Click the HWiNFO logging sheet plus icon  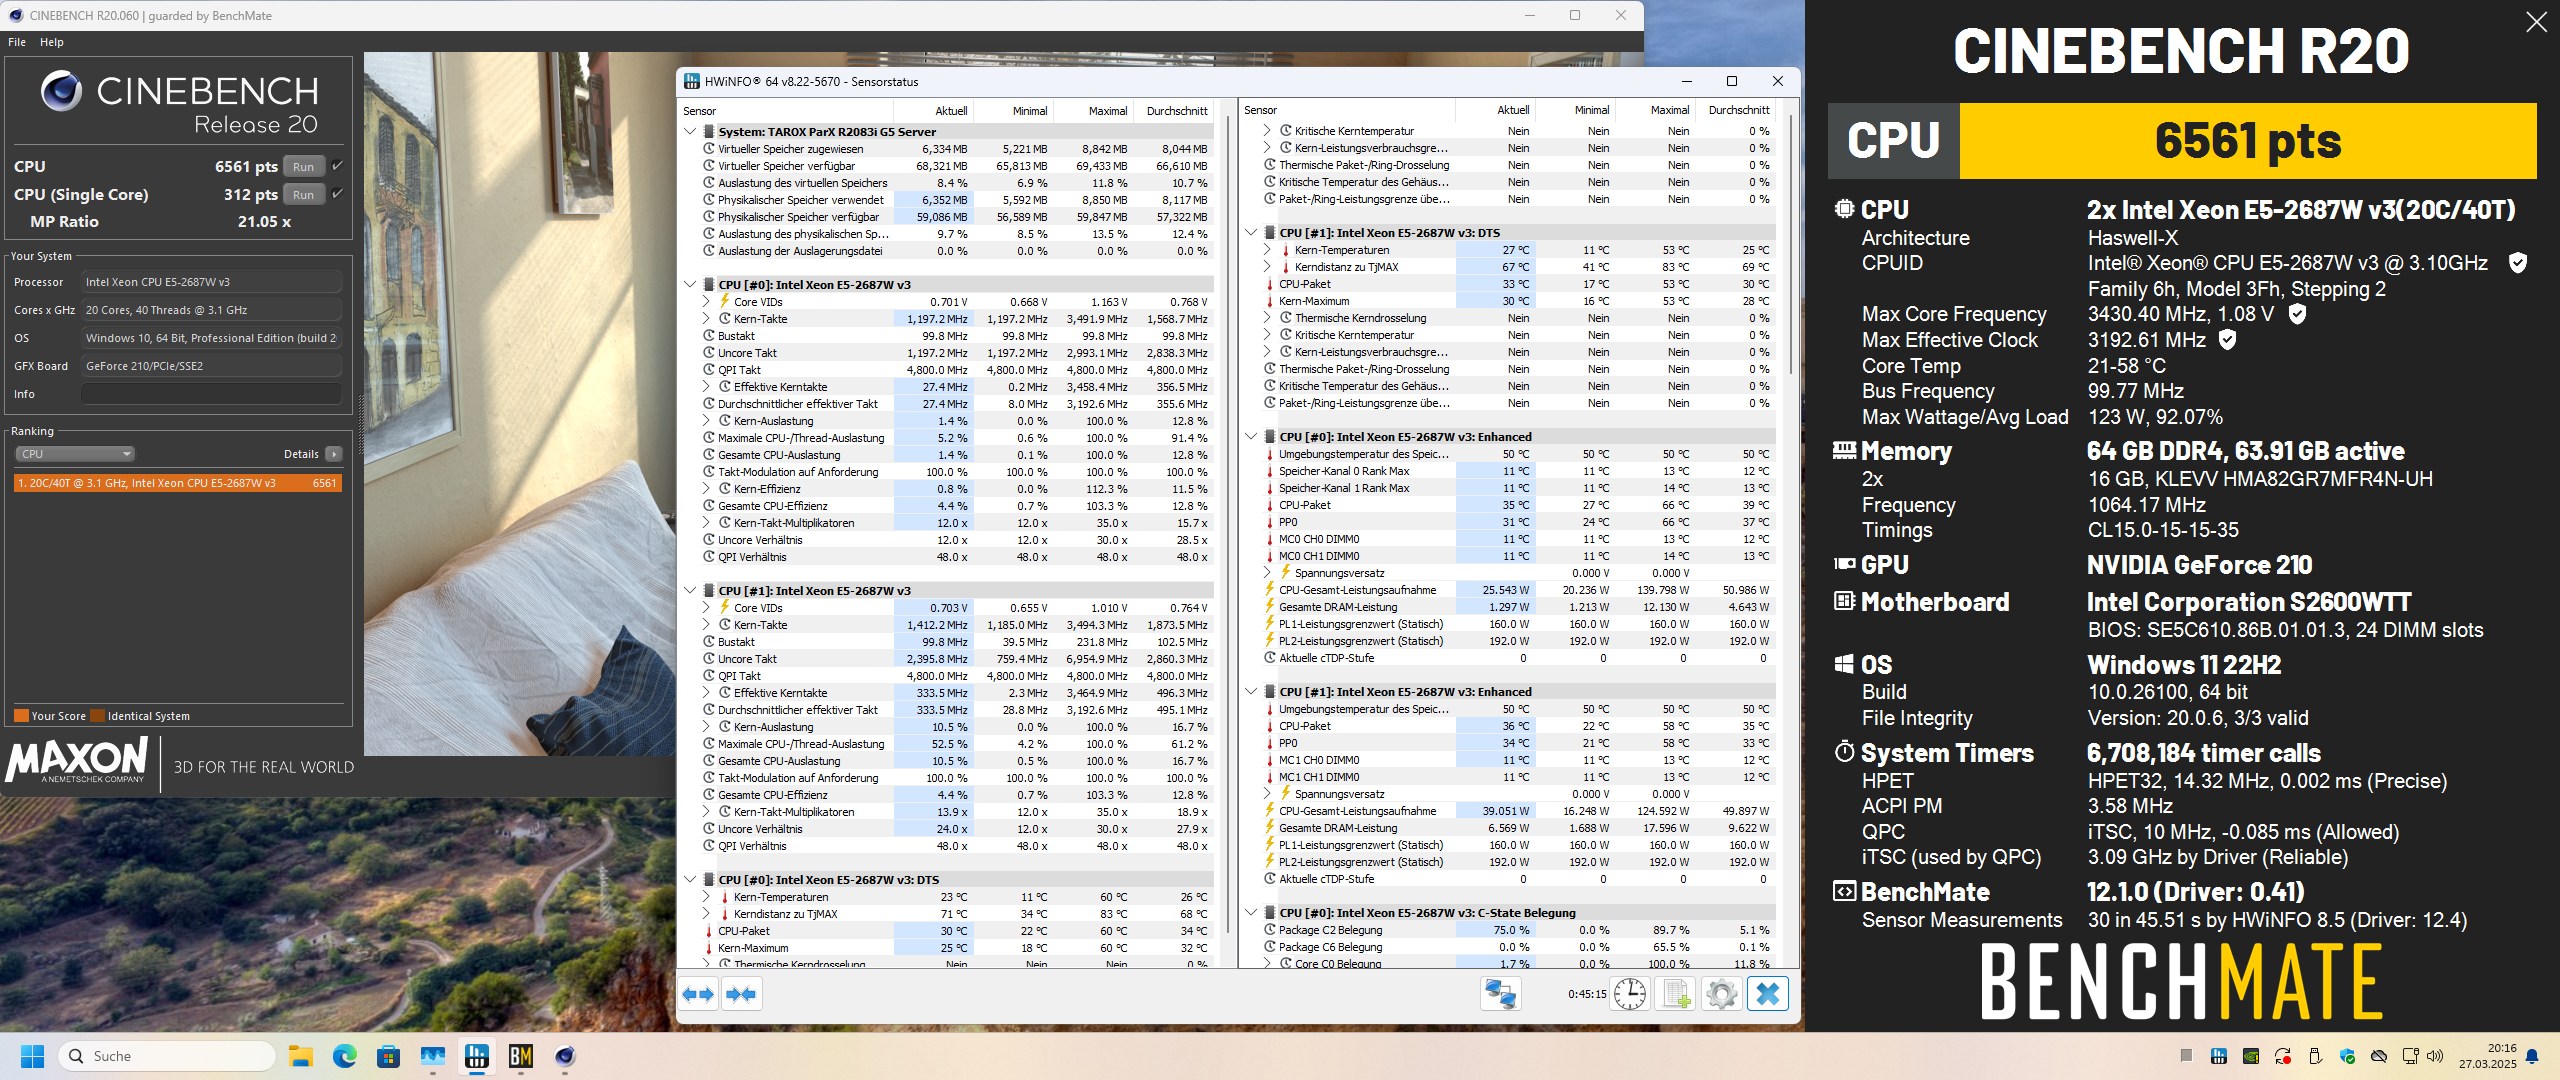(x=1676, y=994)
